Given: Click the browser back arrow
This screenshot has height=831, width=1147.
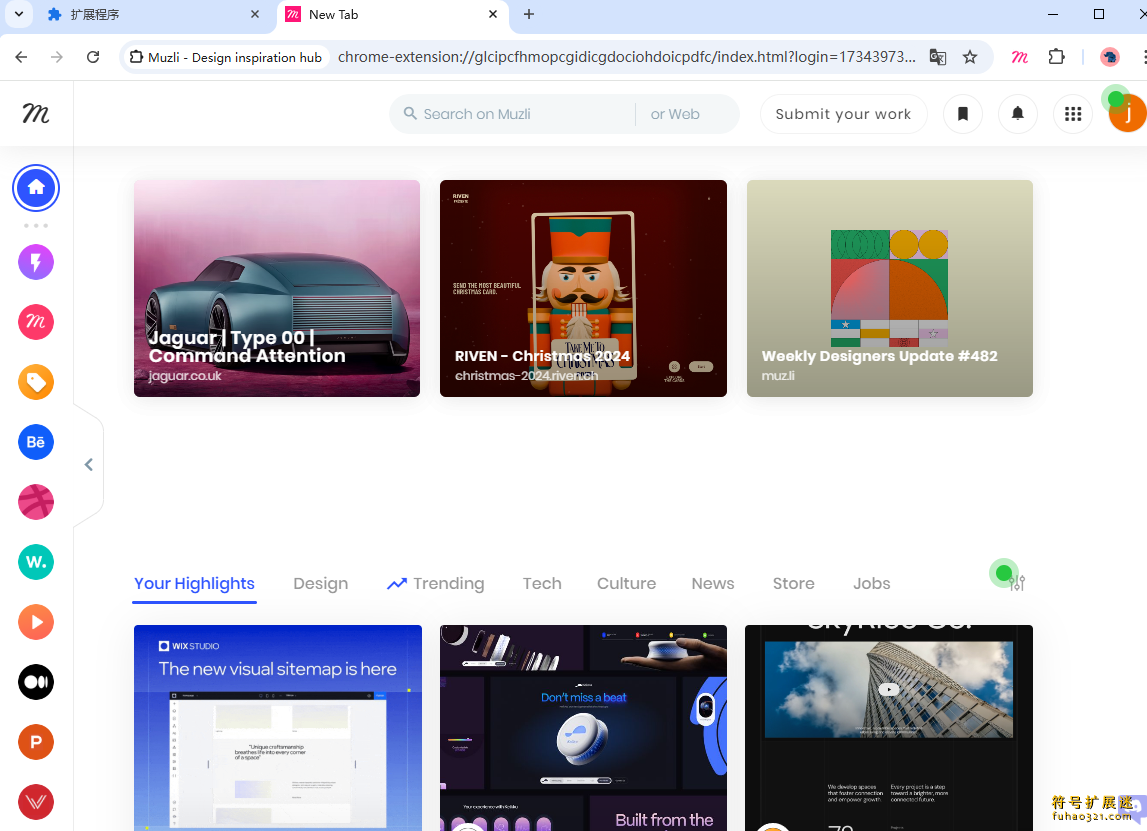Looking at the screenshot, I should coord(21,57).
